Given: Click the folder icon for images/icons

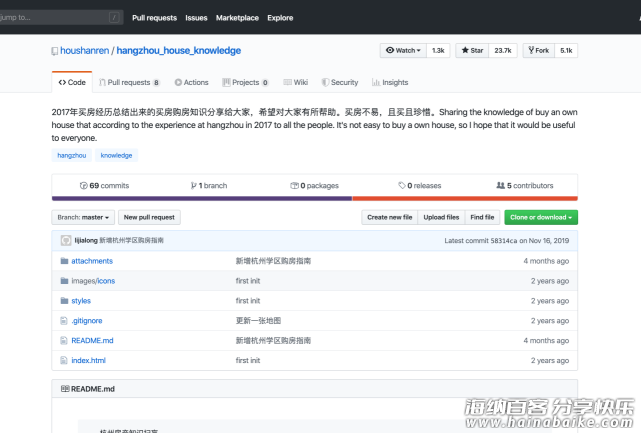Looking at the screenshot, I should coord(64,281).
